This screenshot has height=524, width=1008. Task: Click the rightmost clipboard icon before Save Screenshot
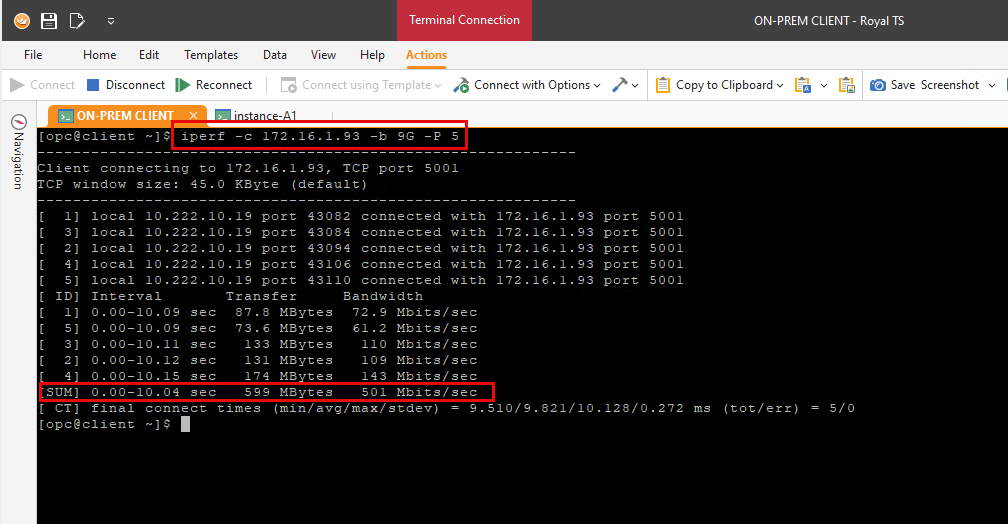[x=846, y=85]
